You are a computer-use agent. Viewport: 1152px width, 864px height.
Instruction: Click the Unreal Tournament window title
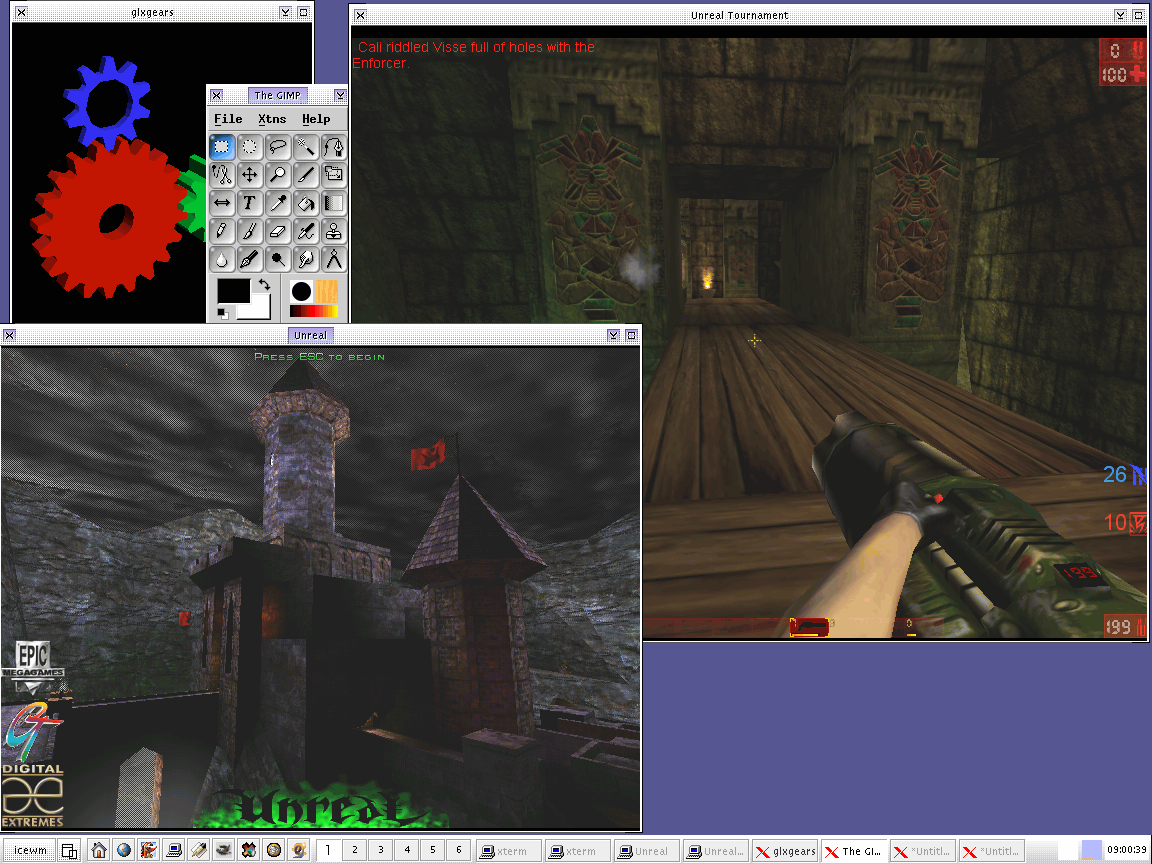739,15
